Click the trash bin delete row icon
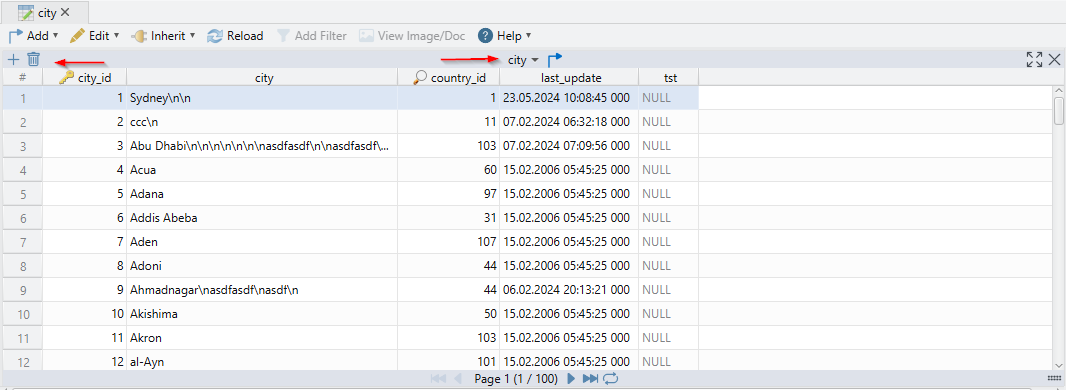Screen dimensions: 1066x390 tap(34, 60)
